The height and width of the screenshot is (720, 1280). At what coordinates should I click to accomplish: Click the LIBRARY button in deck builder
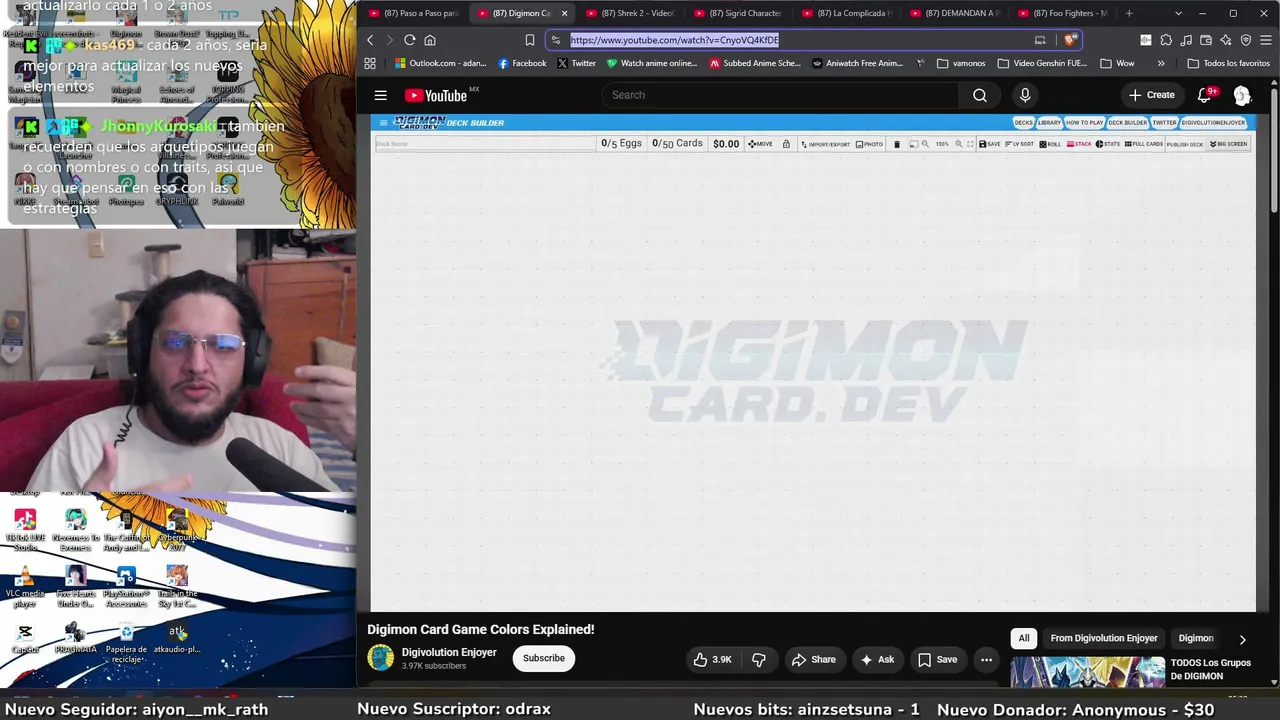pos(1049,123)
